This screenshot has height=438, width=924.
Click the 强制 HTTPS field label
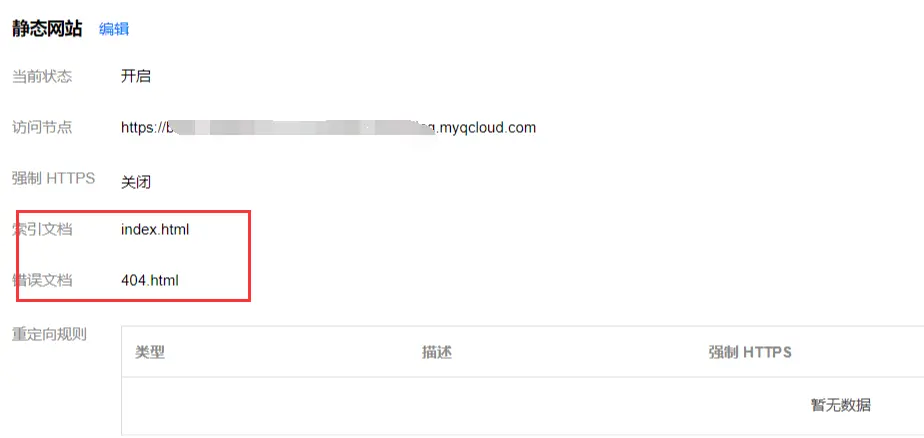(53, 178)
